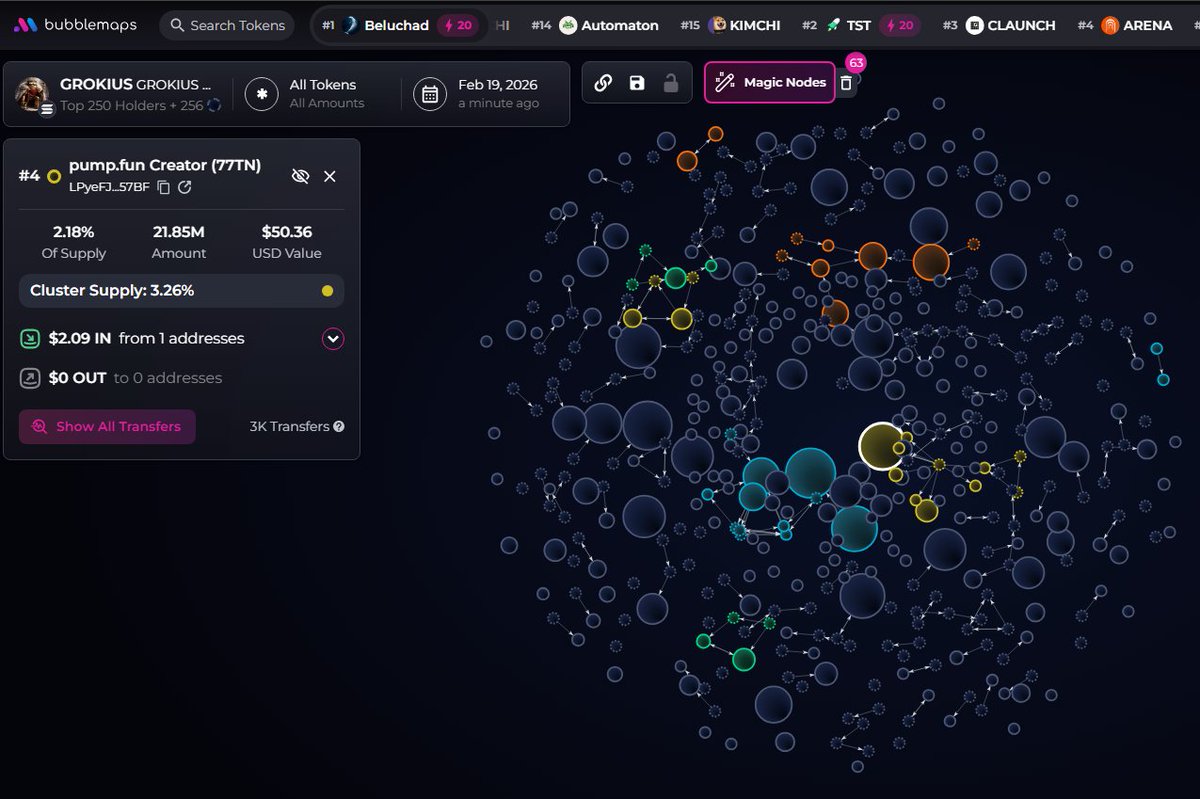
Task: Copy the LPyeFJ...57BF address
Action: (x=164, y=187)
